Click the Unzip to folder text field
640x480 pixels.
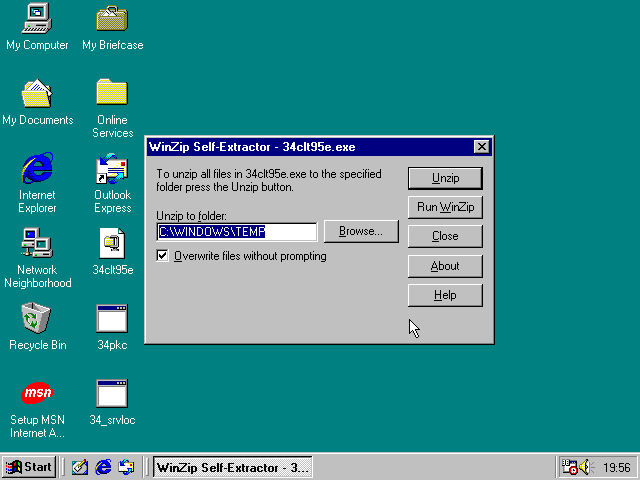click(x=237, y=232)
